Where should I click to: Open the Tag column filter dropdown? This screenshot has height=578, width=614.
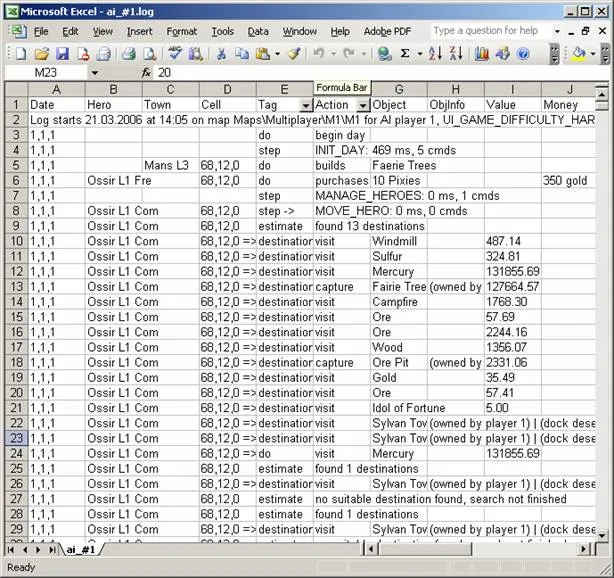305,105
